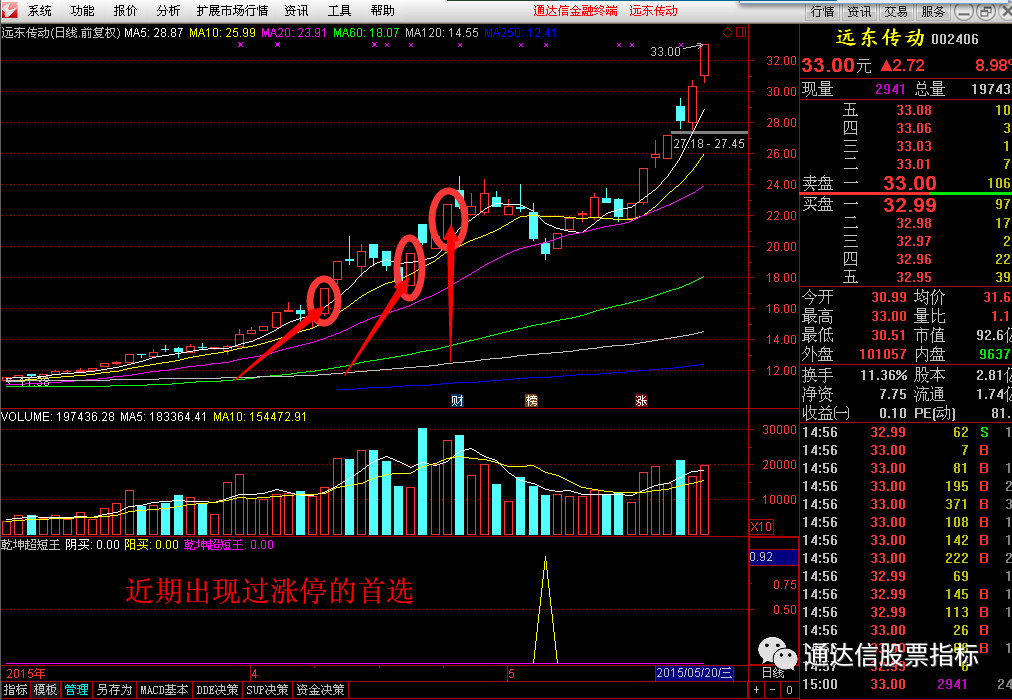Viewport: 1012px width, 700px height.
Task: Switch to the MACD基本 indicator tab
Action: 164,690
